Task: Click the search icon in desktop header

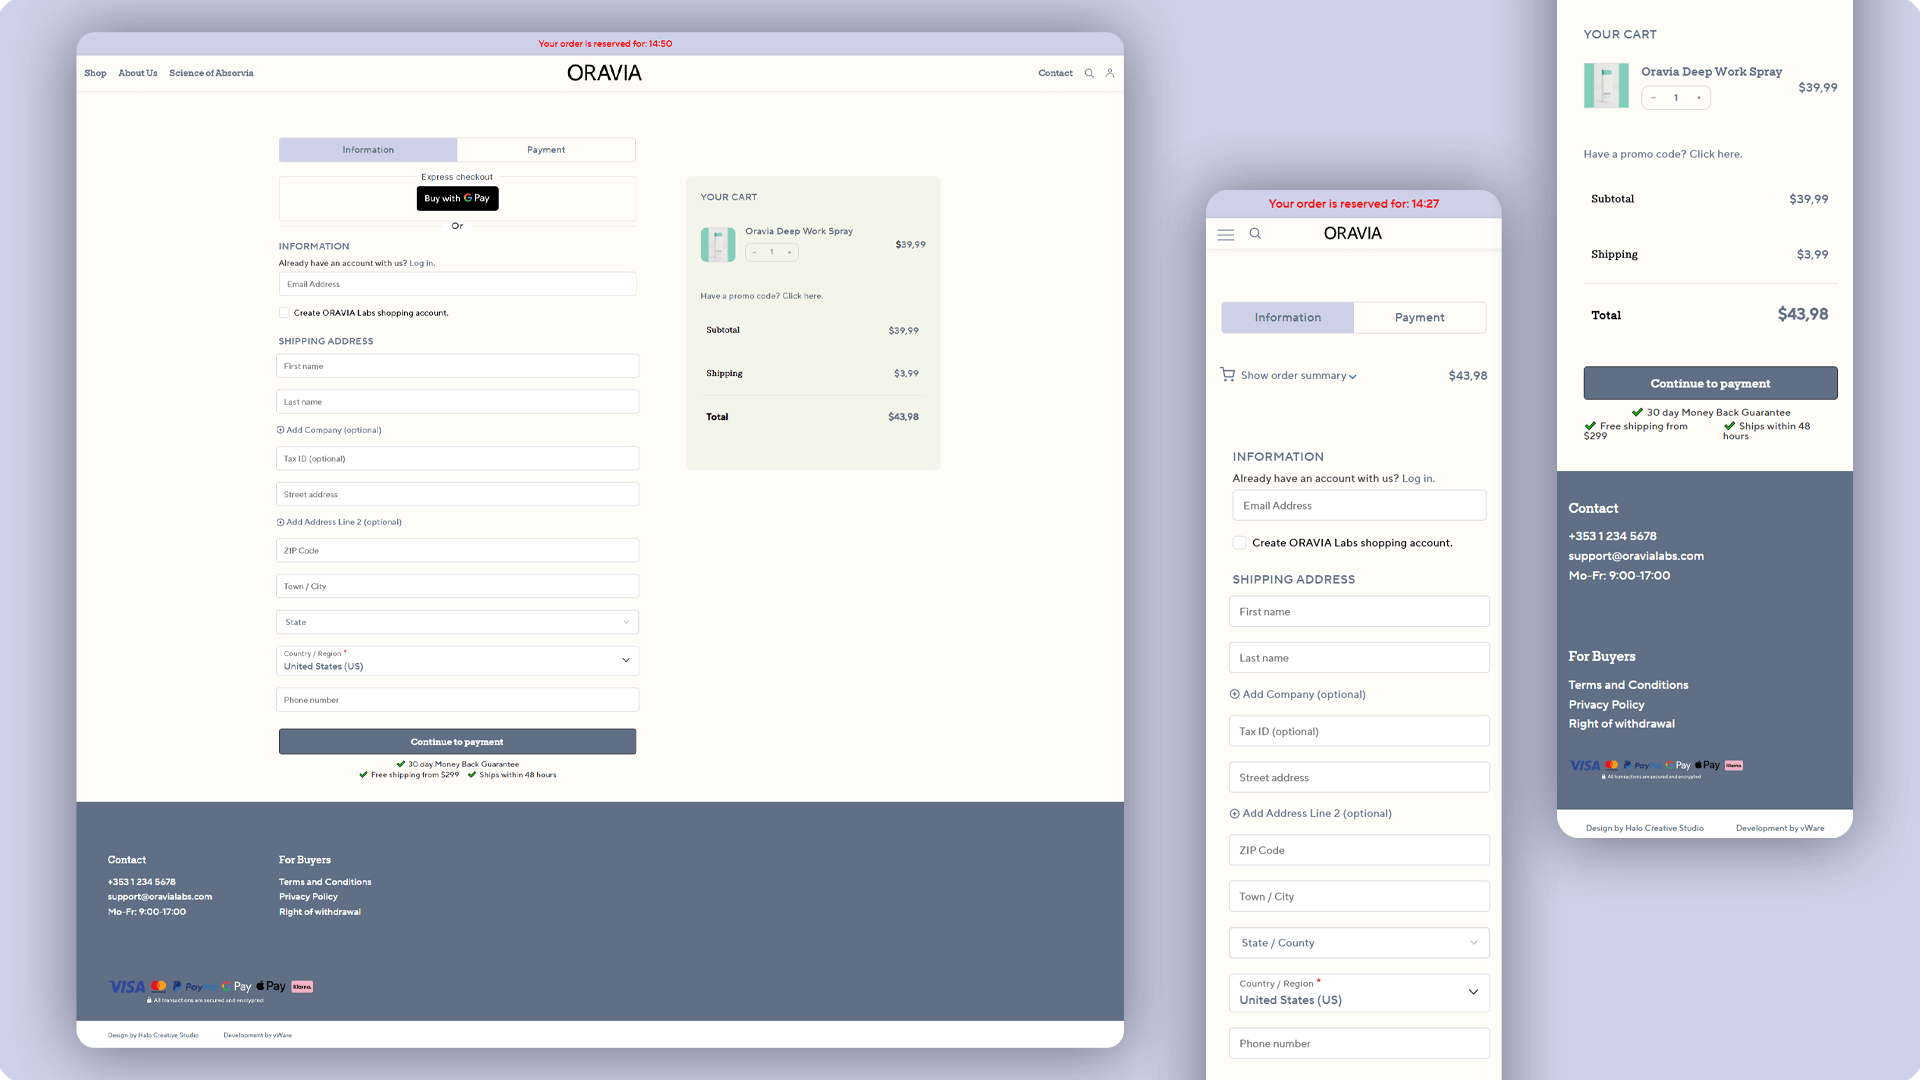Action: (x=1089, y=73)
